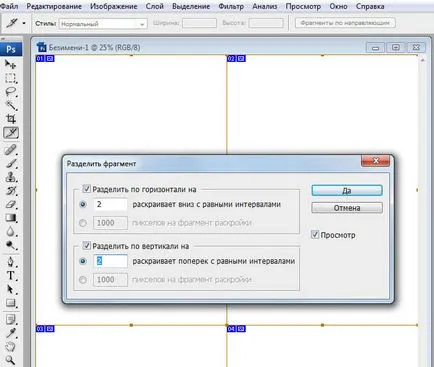The height and width of the screenshot is (367, 434).
Task: Click the Высота height field
Action: click(266, 23)
